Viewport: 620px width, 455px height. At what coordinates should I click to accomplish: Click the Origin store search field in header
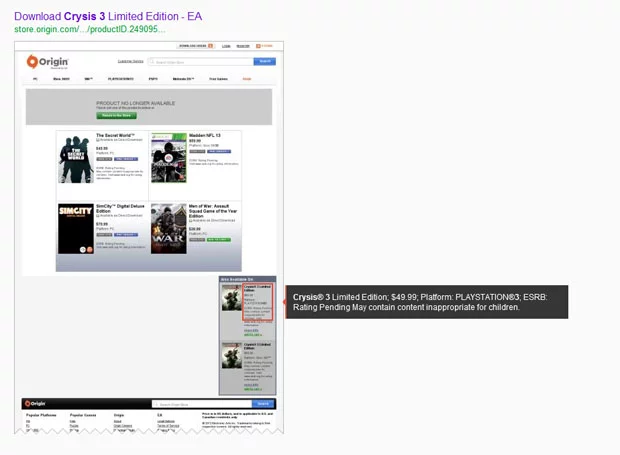coord(200,62)
